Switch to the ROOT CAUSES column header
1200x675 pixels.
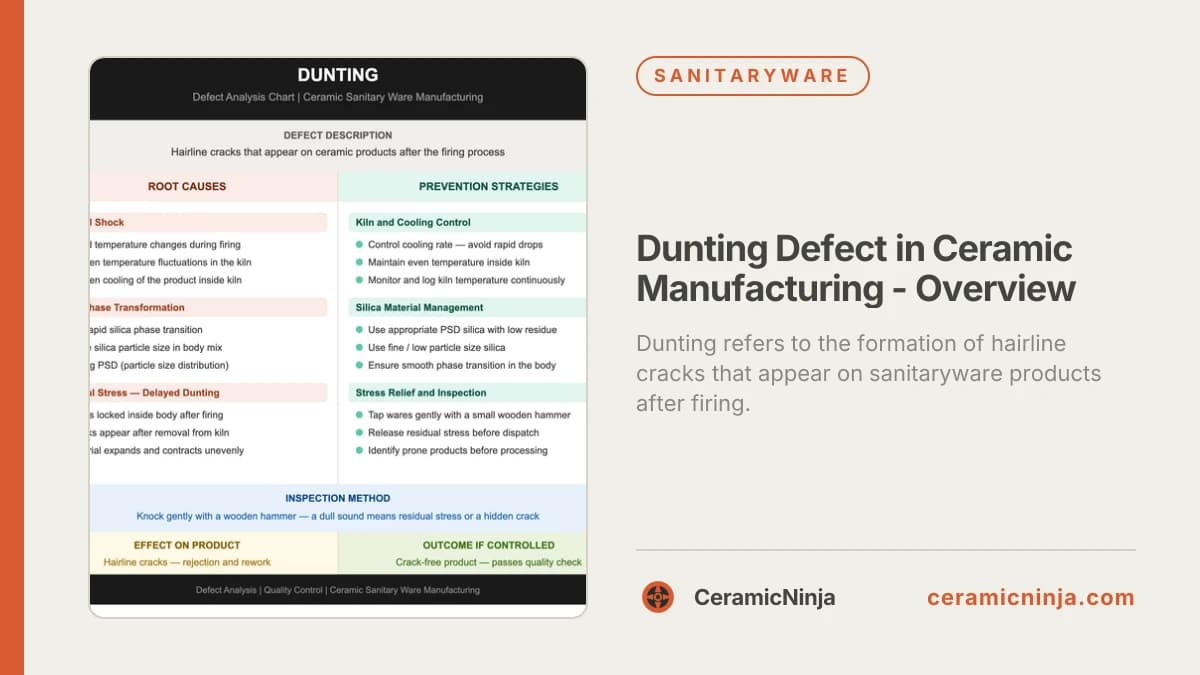[x=185, y=186]
